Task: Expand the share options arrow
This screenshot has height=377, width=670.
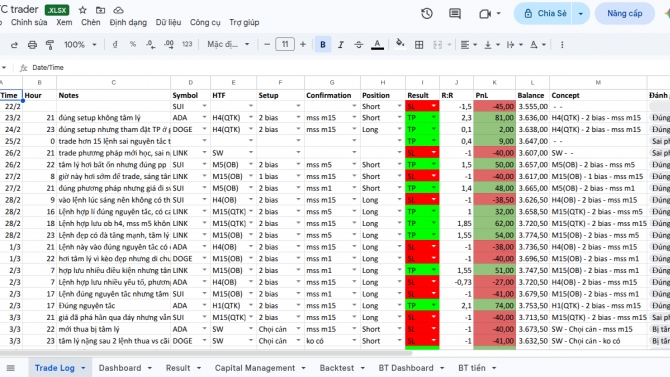Action: (x=581, y=13)
